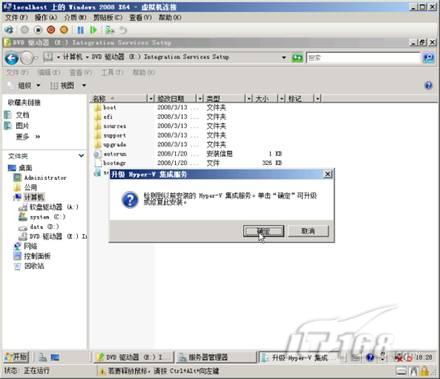This screenshot has width=440, height=379.
Task: Open the 文件 menu of VM connection
Action: (16, 17)
